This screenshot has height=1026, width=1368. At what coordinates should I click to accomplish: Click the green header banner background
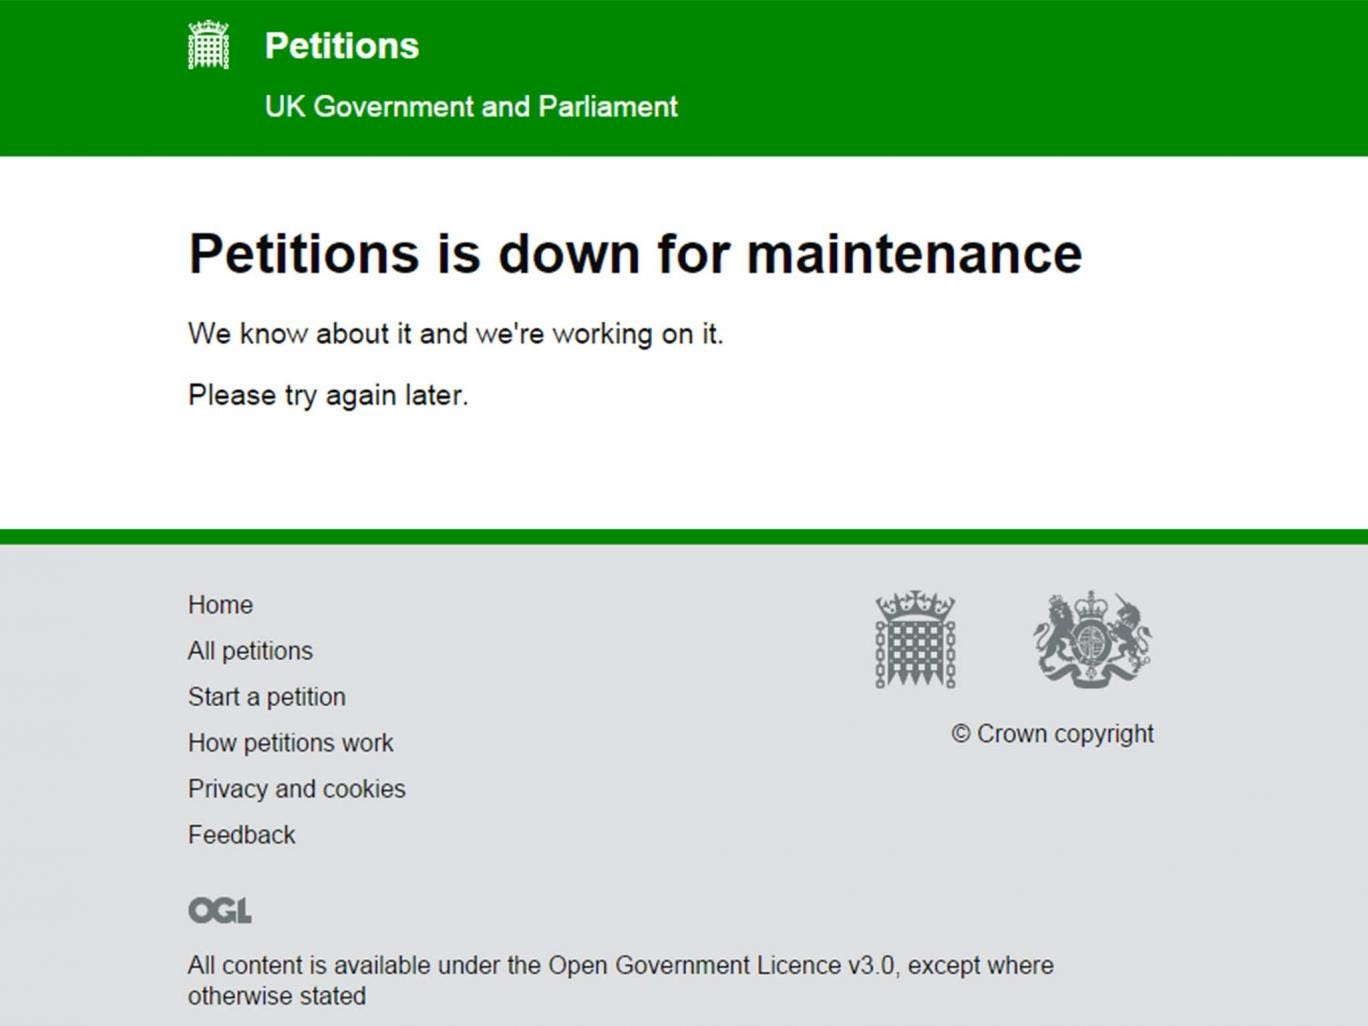(1000, 78)
